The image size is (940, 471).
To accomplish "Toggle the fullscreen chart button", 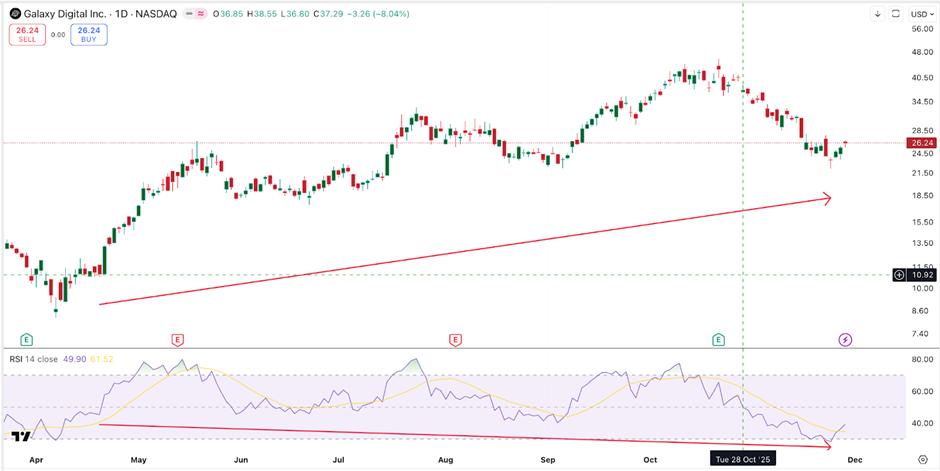I will [x=896, y=13].
